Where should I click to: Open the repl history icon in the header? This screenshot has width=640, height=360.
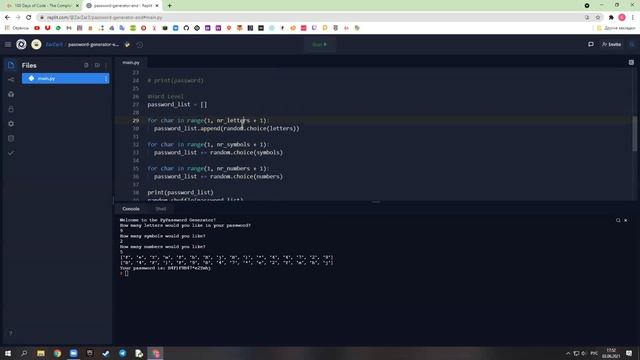(140, 44)
